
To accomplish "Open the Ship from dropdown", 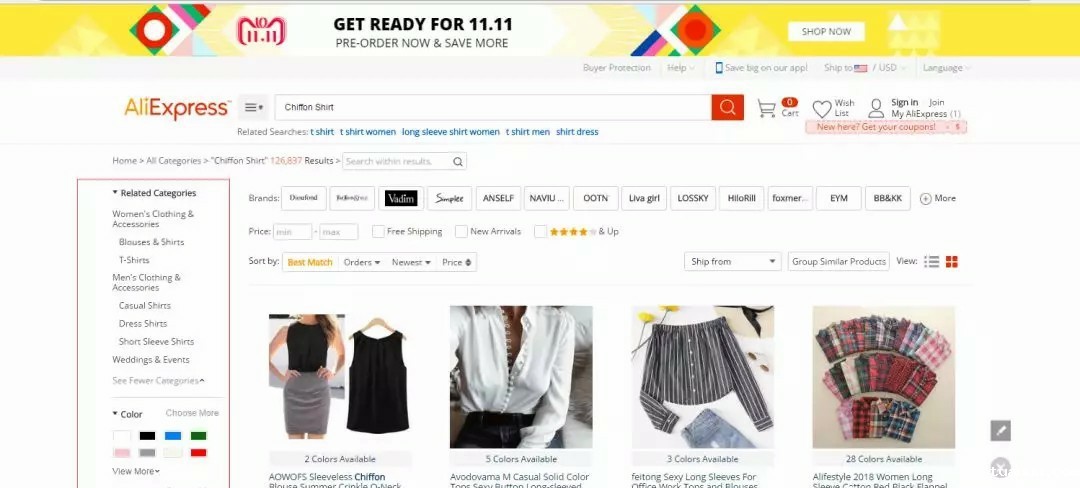I will click(732, 262).
